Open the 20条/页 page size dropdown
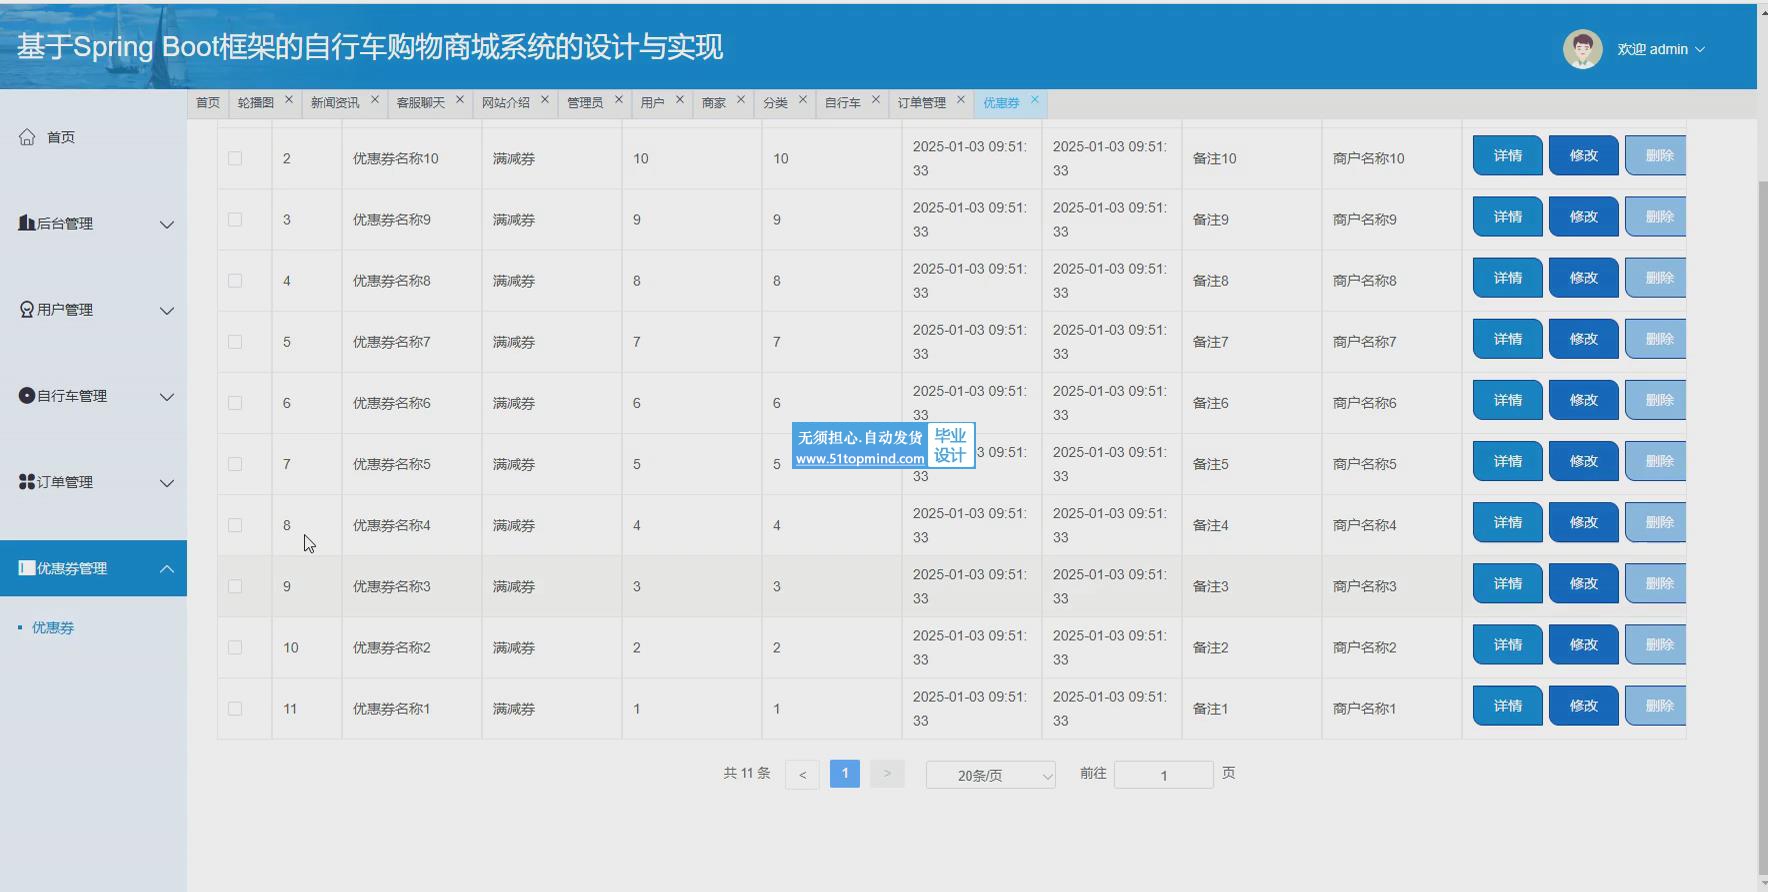This screenshot has height=892, width=1768. tap(990, 775)
